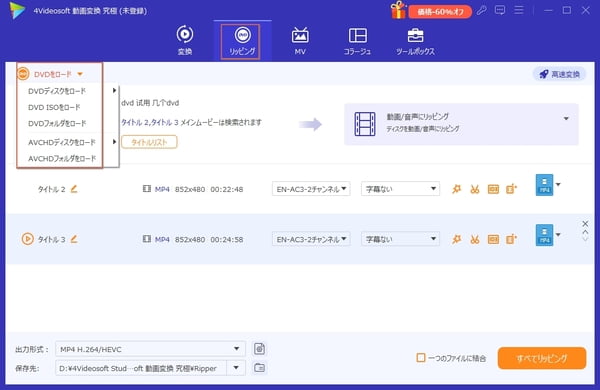Choose AVCHDディスクをロード menu entry
The image size is (600, 390).
click(x=62, y=142)
